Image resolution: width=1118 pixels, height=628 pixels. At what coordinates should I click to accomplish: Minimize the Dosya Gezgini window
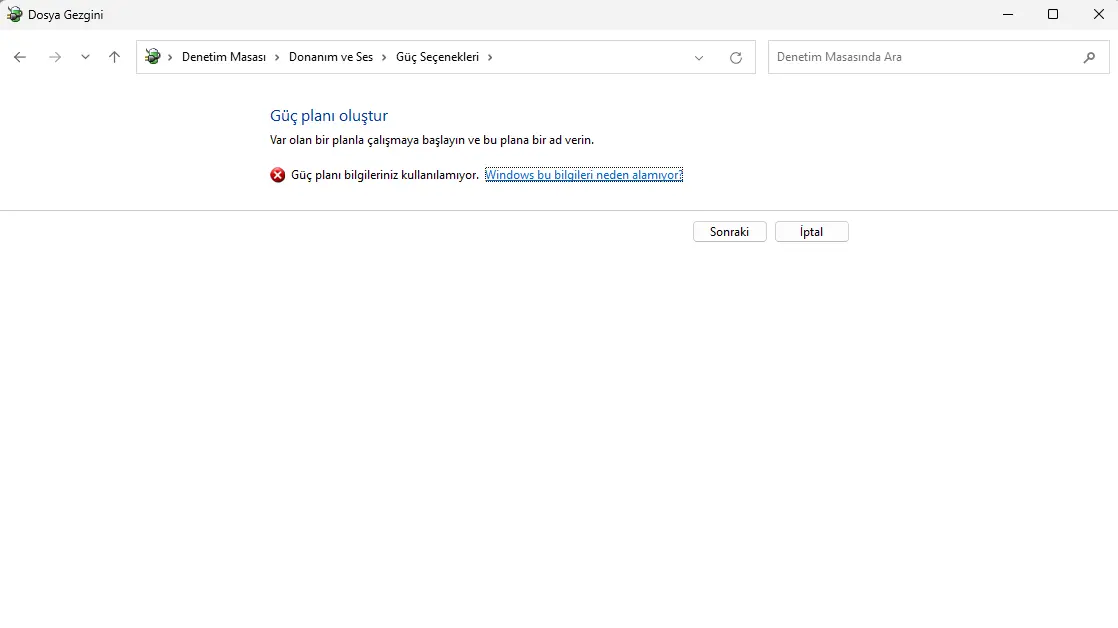pyautogui.click(x=1007, y=14)
